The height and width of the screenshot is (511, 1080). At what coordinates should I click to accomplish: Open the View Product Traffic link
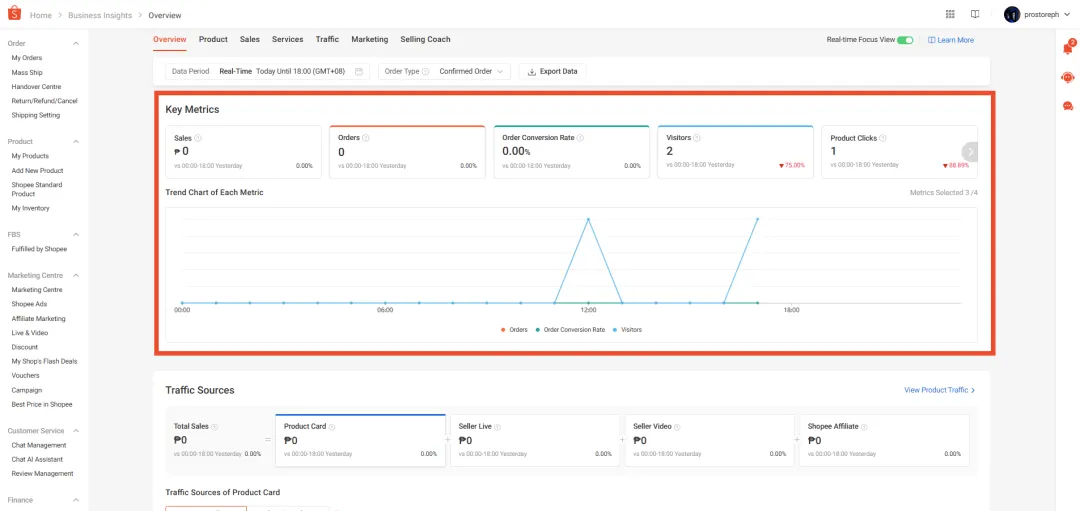point(939,390)
